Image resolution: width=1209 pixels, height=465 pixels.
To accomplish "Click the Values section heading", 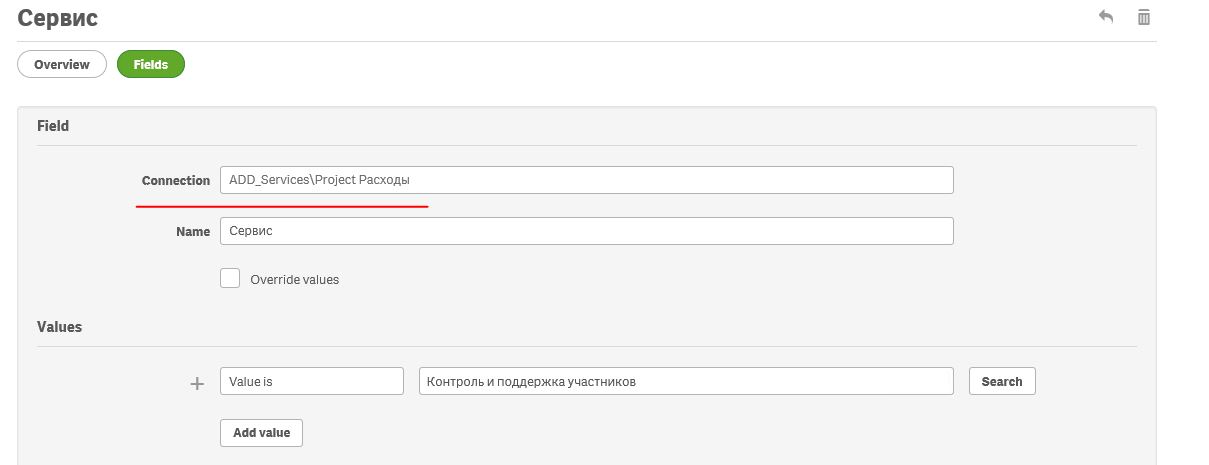I will coord(59,327).
